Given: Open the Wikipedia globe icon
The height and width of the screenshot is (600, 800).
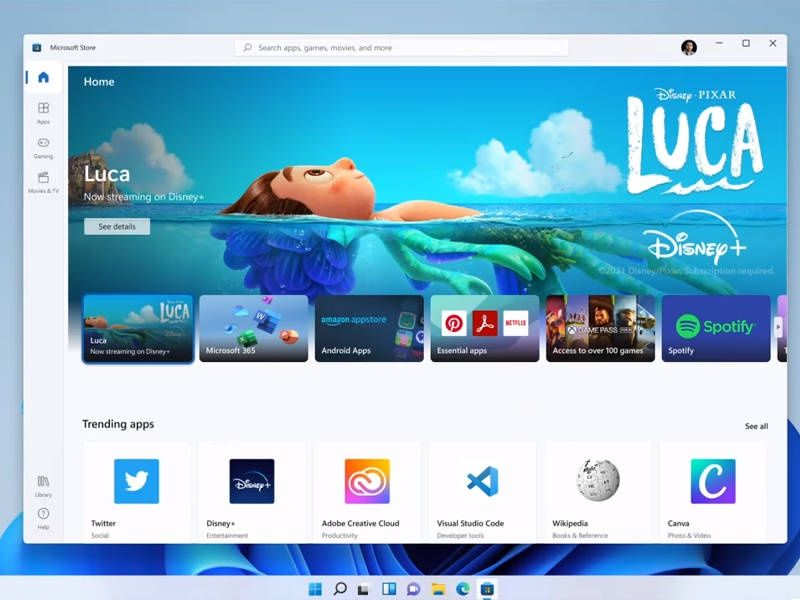Looking at the screenshot, I should pyautogui.click(x=598, y=480).
